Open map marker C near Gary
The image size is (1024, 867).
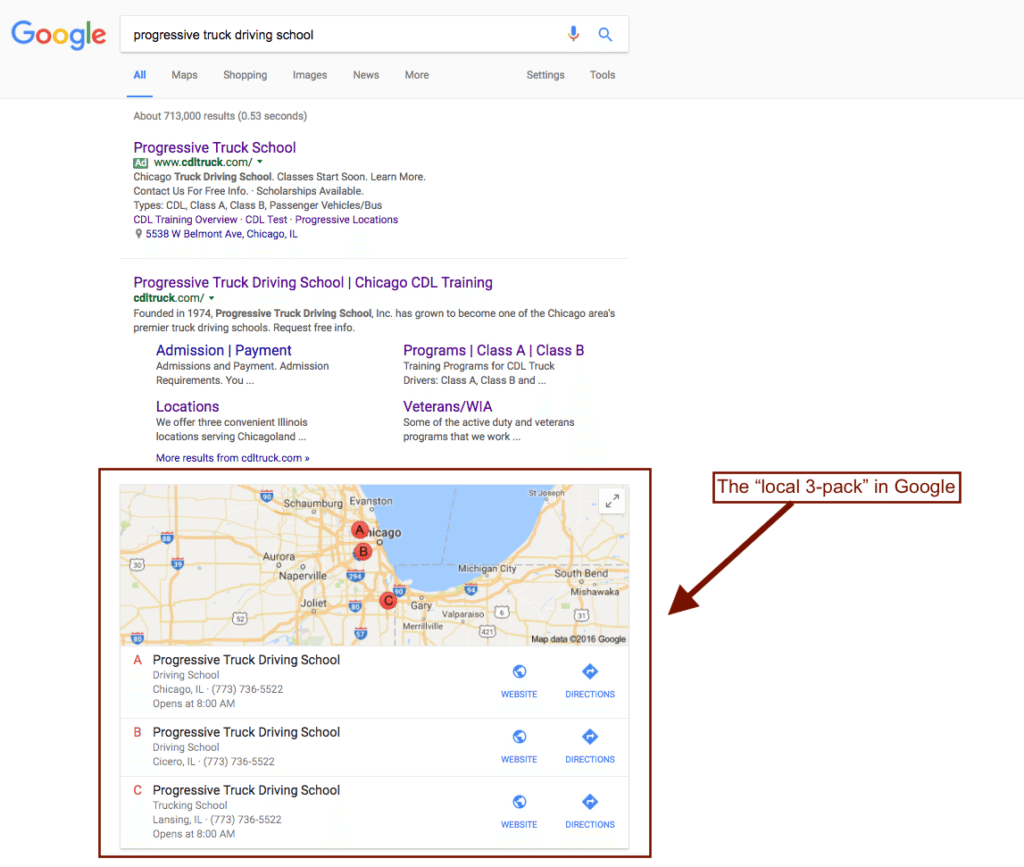(x=389, y=600)
